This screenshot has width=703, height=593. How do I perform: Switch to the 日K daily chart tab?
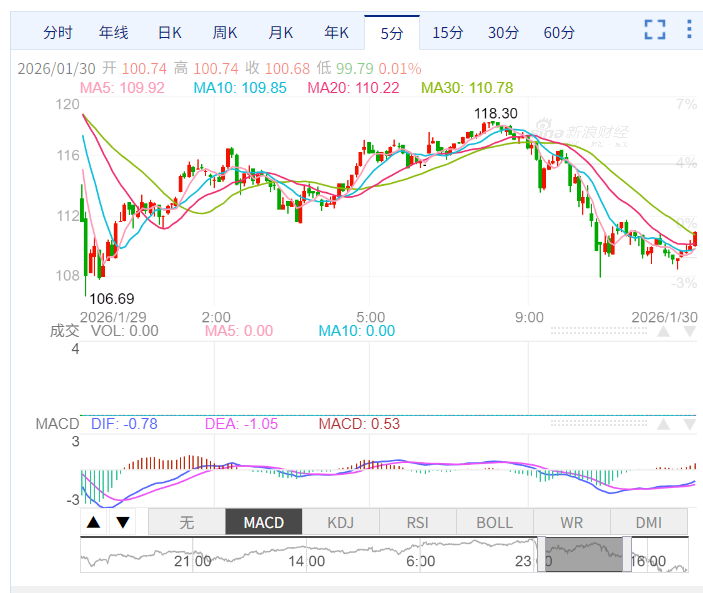tap(170, 33)
